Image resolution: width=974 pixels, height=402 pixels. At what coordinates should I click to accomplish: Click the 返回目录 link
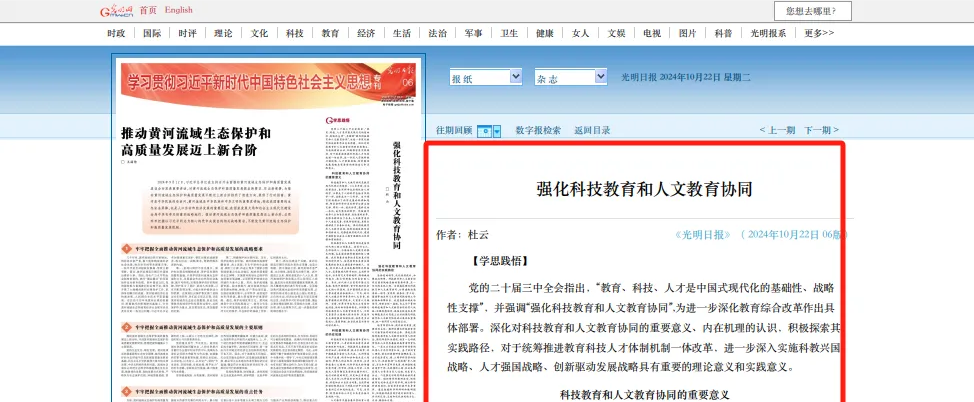592,130
